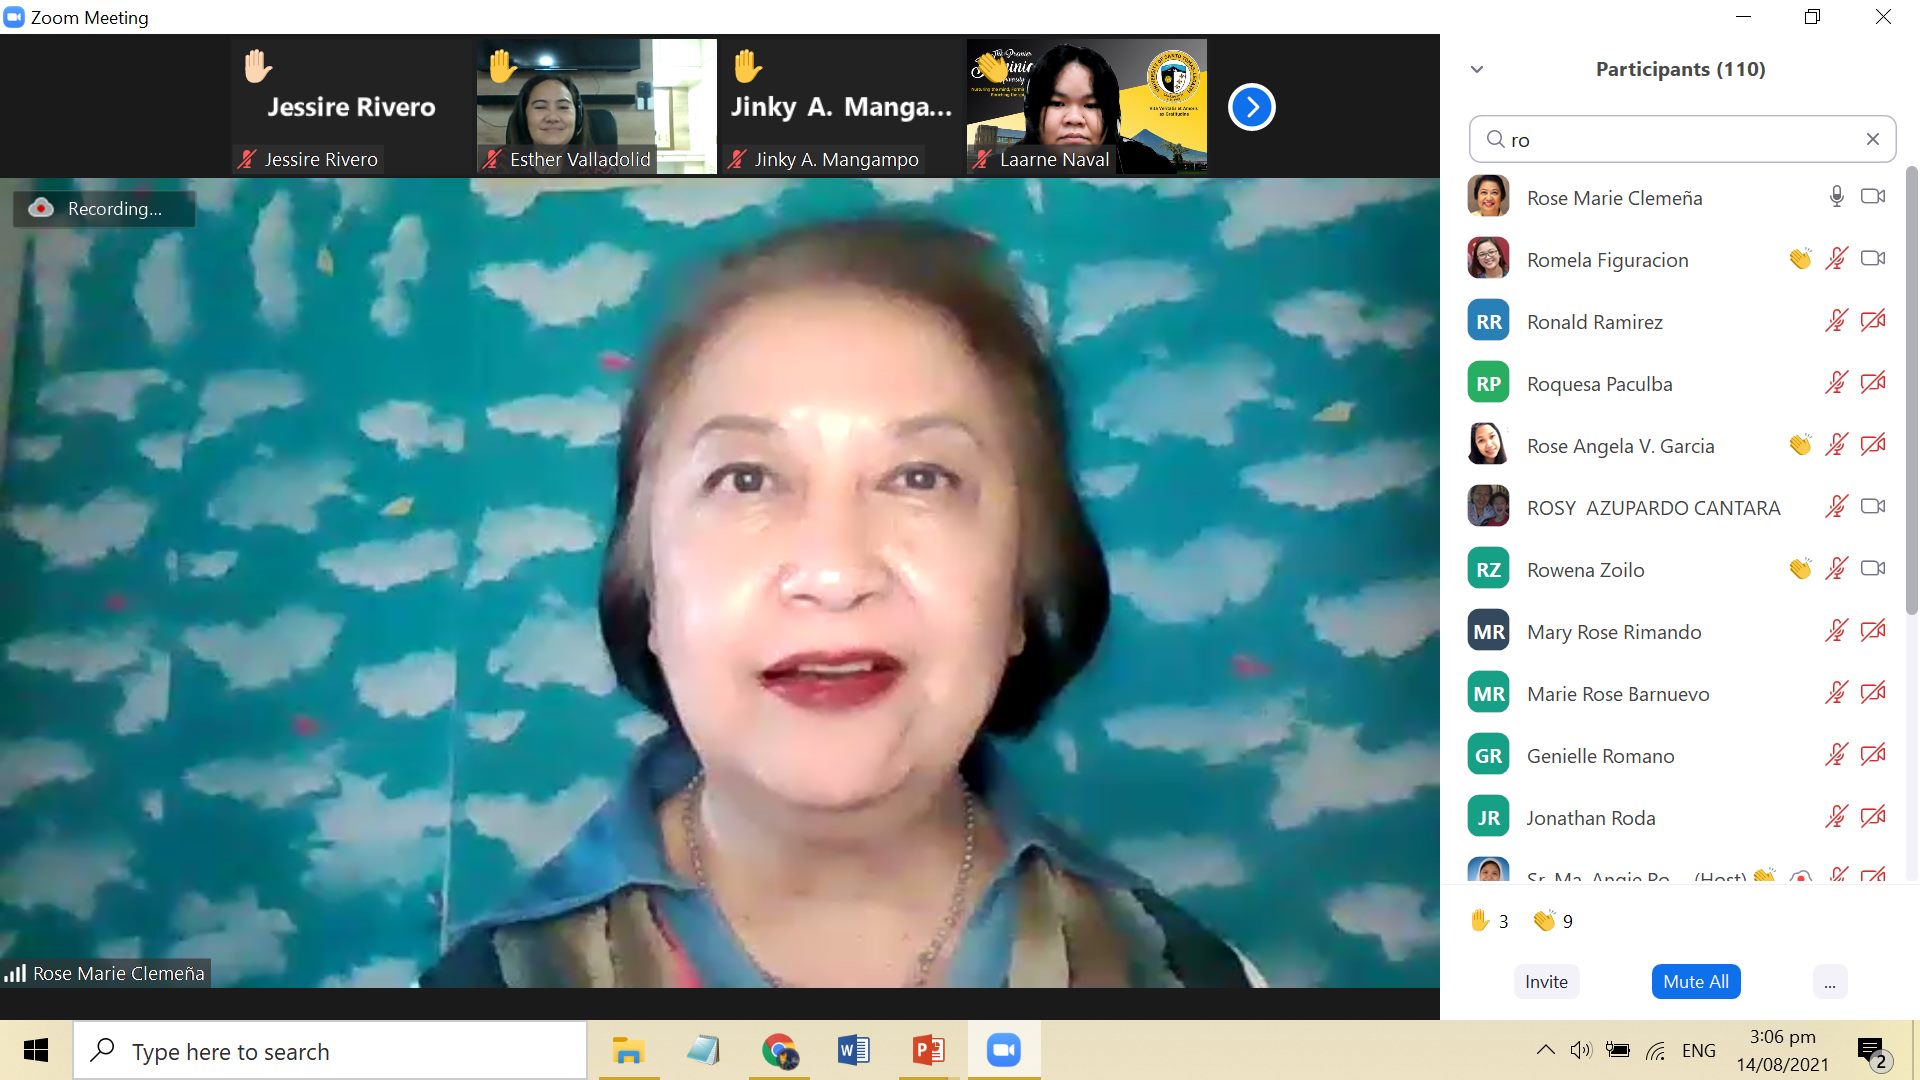Select Jonathan Roda participant entry

pos(1590,818)
